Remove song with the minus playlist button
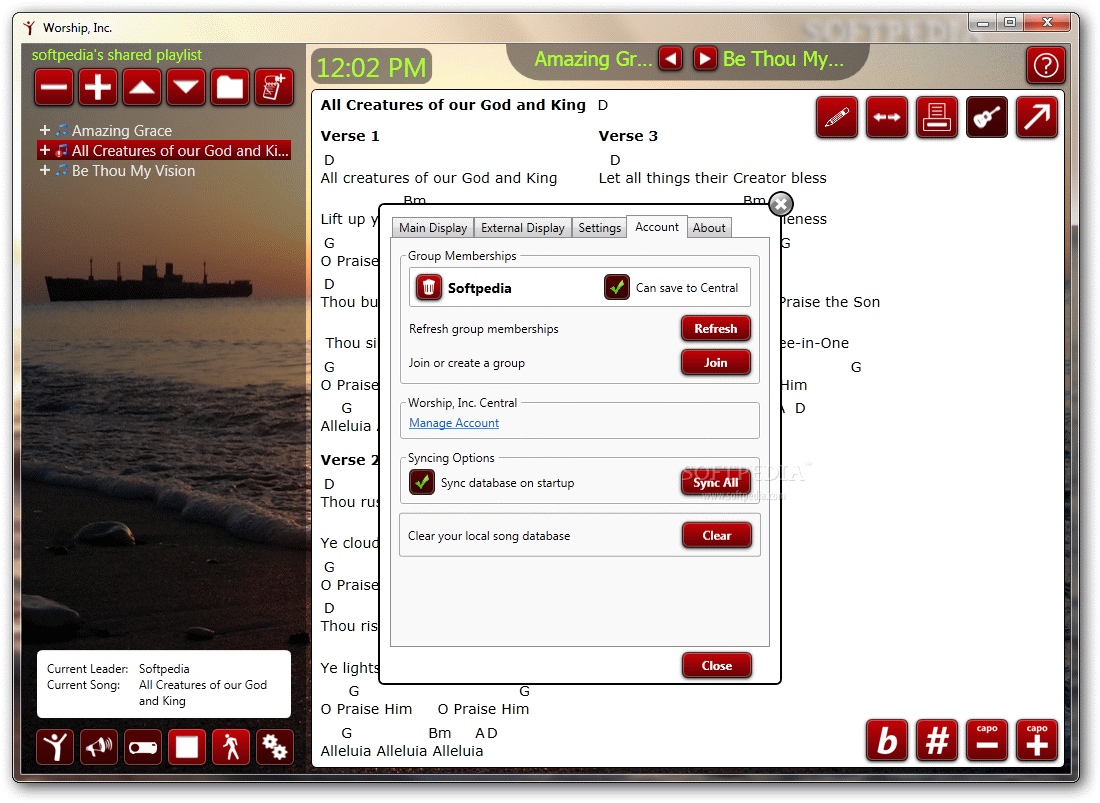This screenshot has height=803, width=1100. click(54, 88)
